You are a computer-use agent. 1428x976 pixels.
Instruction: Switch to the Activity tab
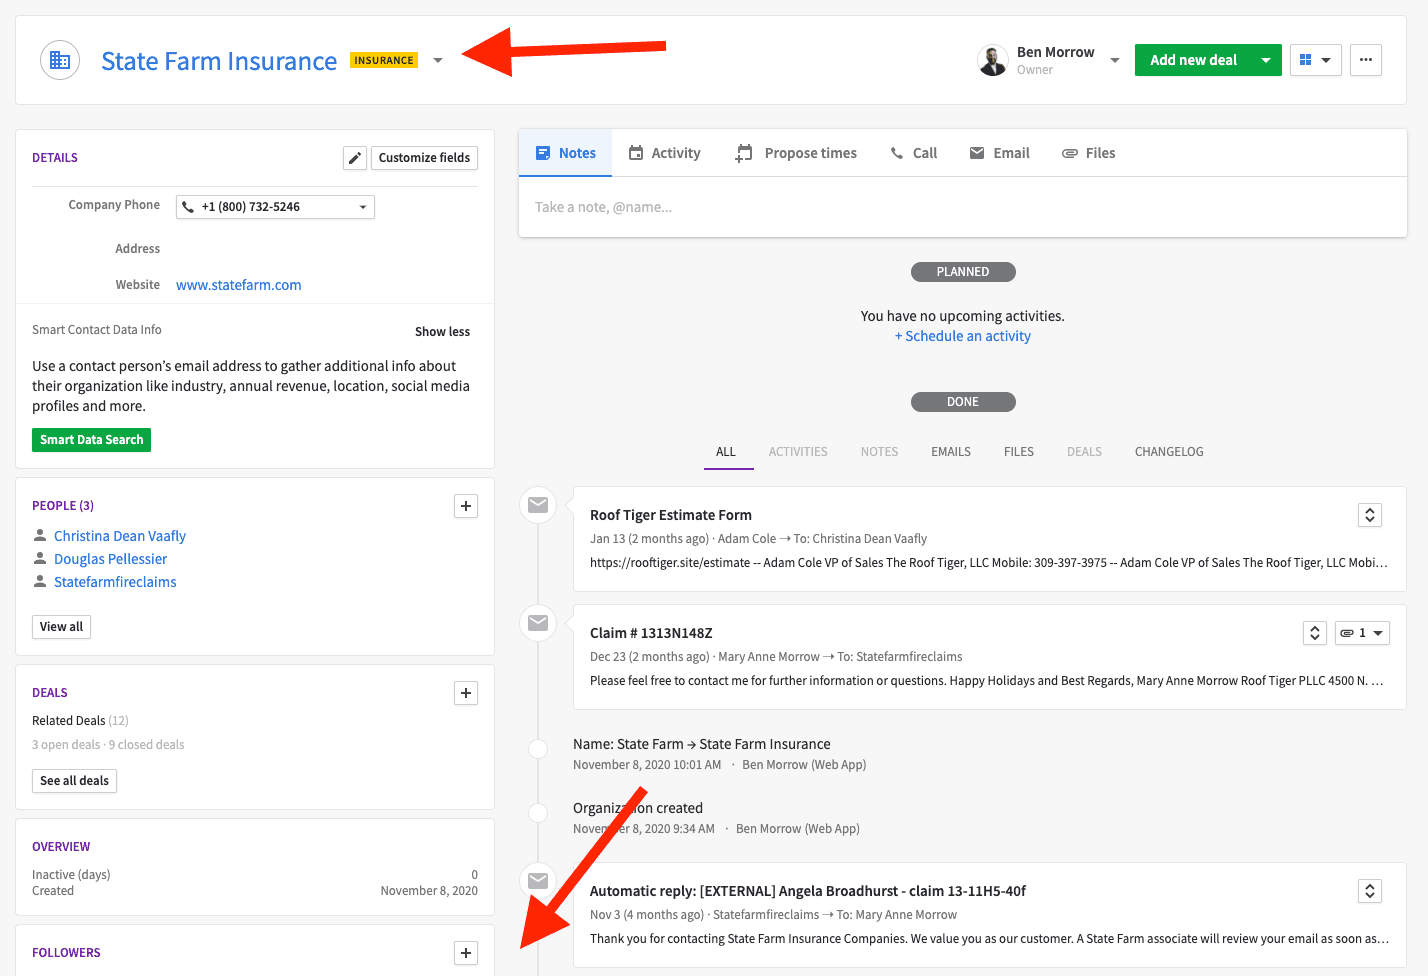click(664, 153)
